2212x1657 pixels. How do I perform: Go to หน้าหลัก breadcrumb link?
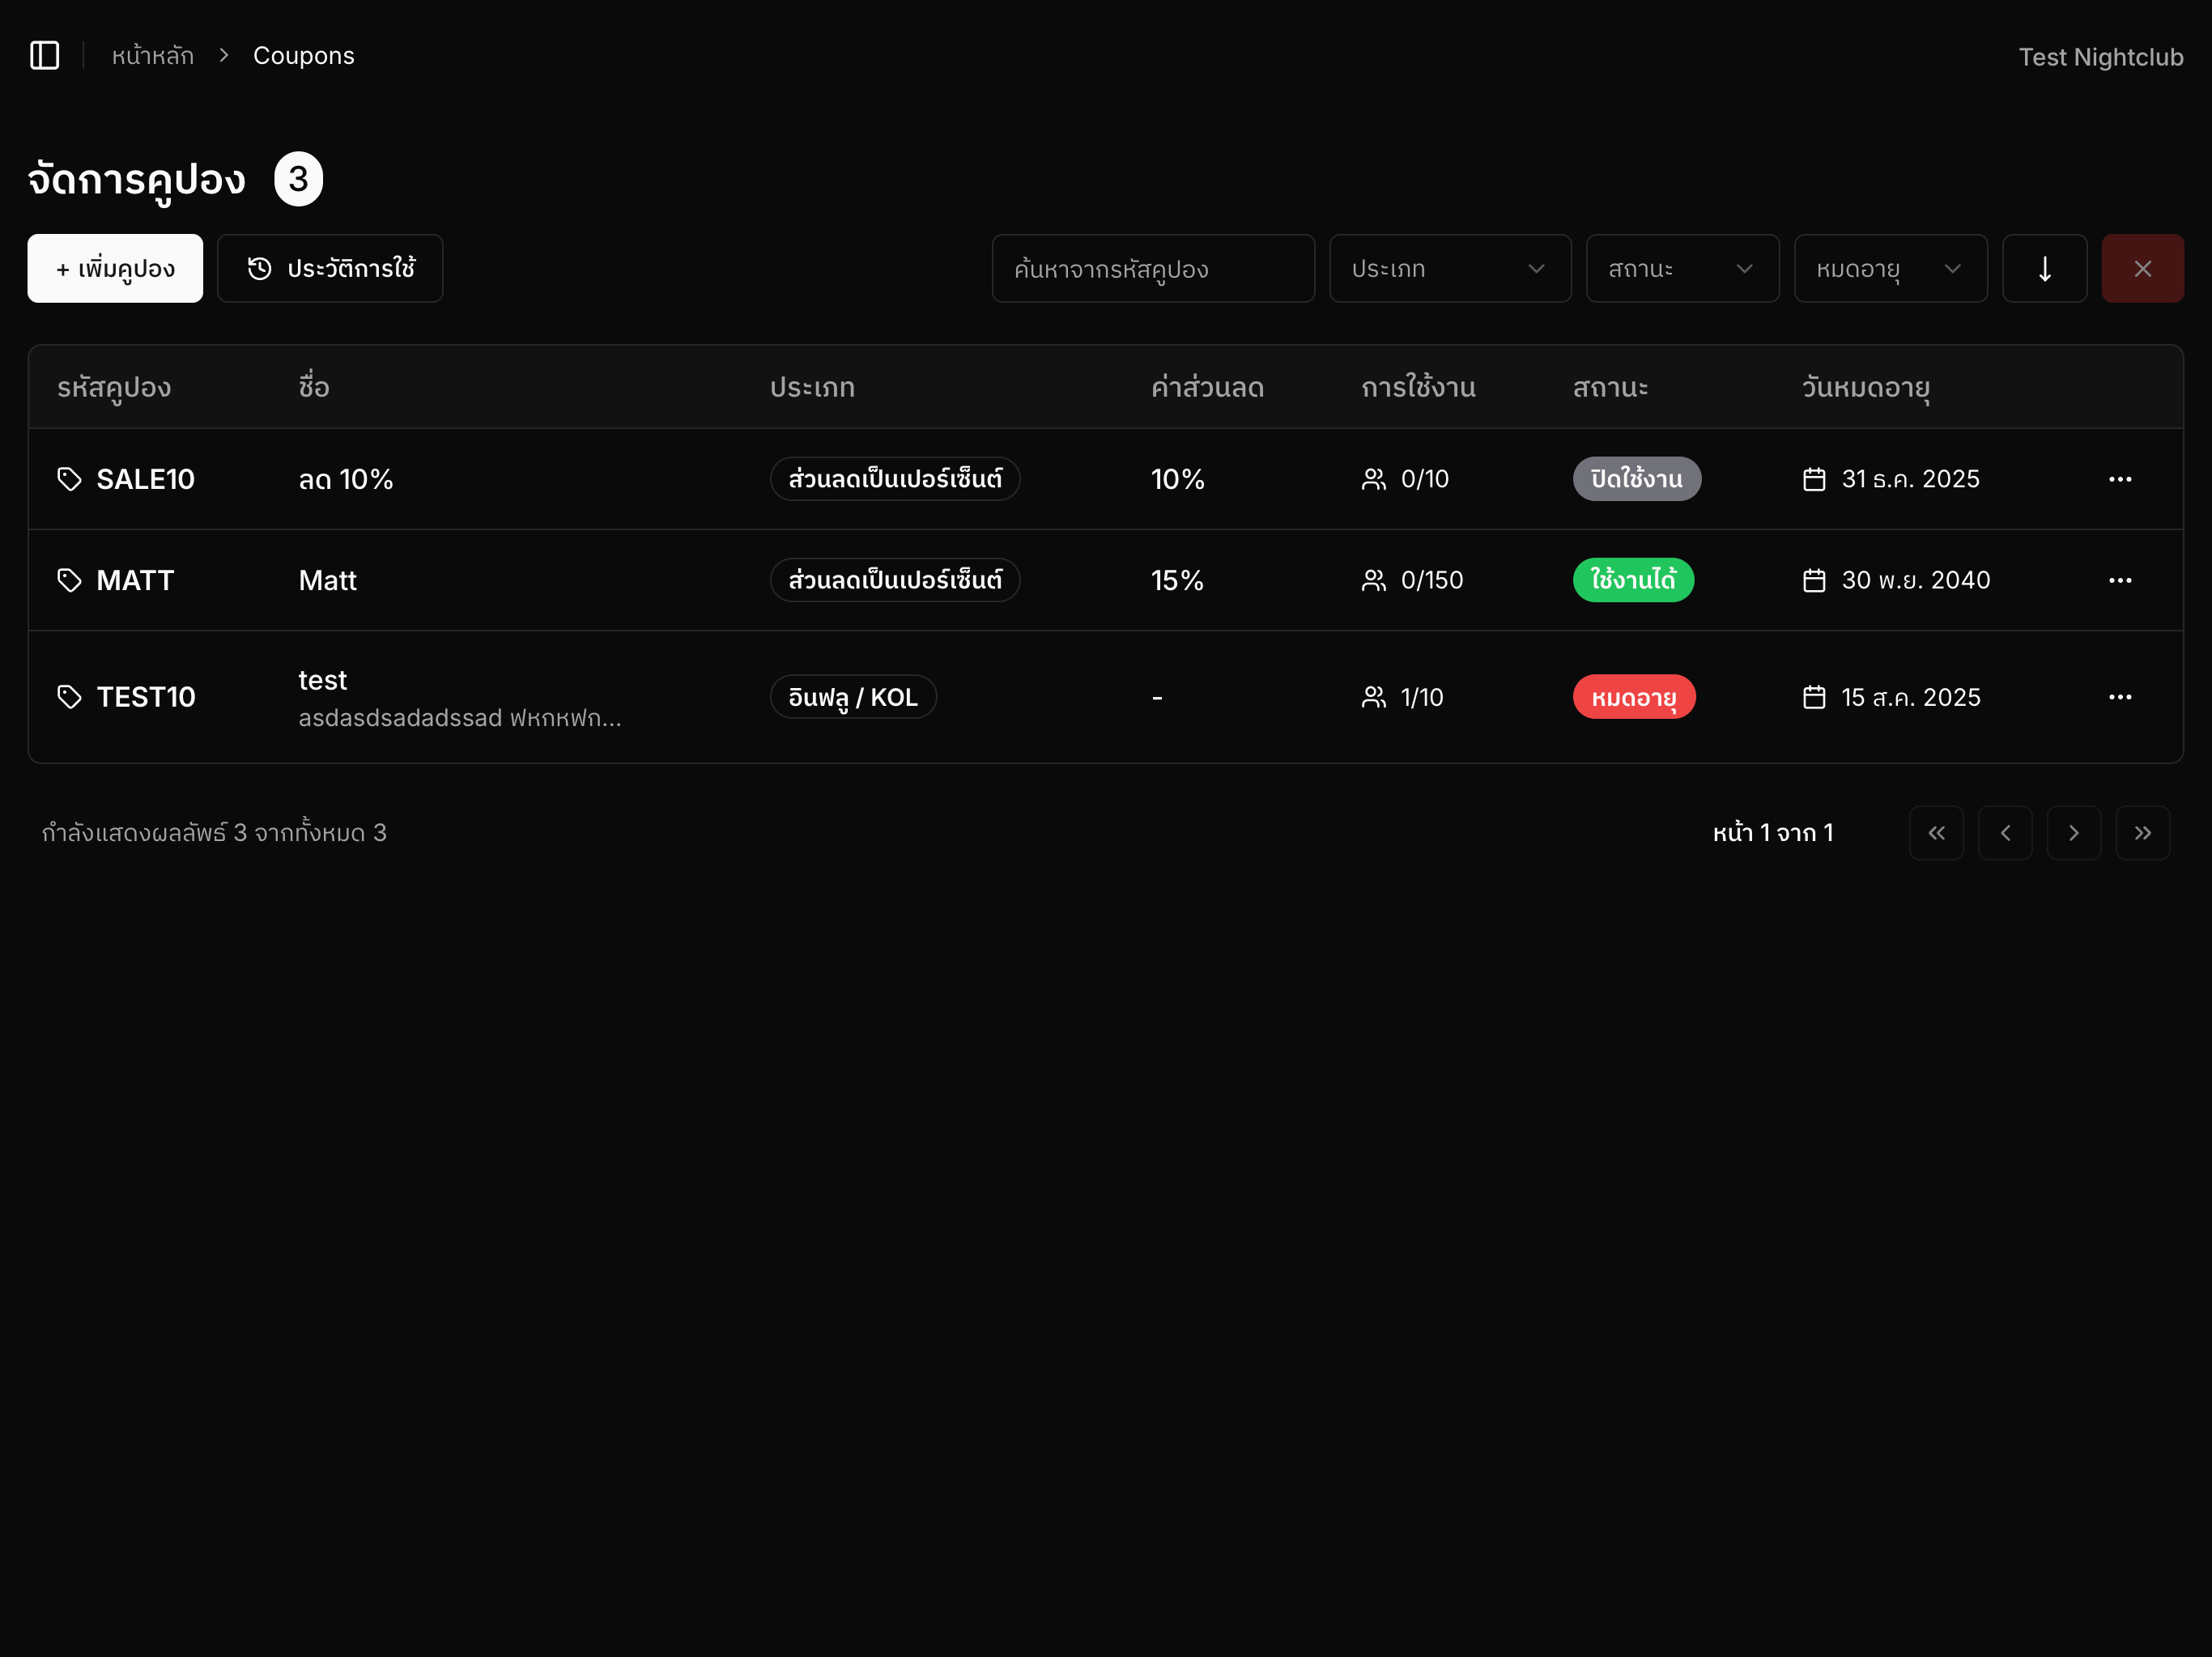(x=153, y=56)
